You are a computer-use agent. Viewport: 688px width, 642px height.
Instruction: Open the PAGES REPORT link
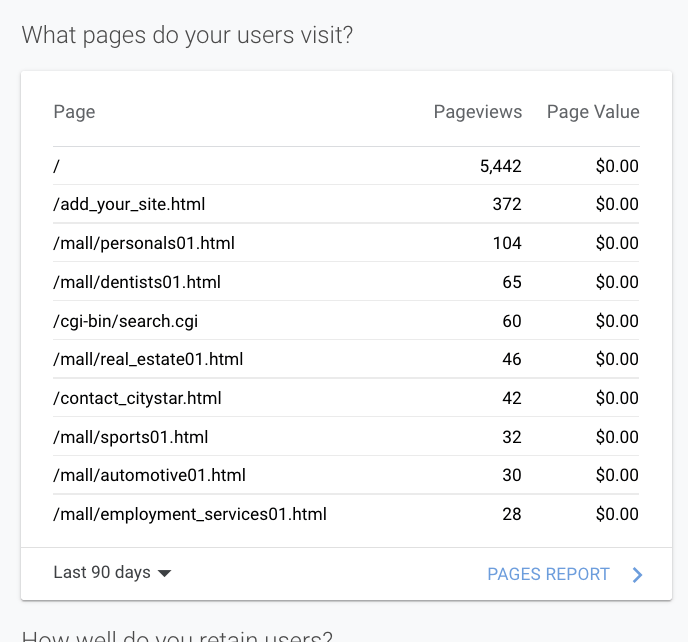[548, 574]
